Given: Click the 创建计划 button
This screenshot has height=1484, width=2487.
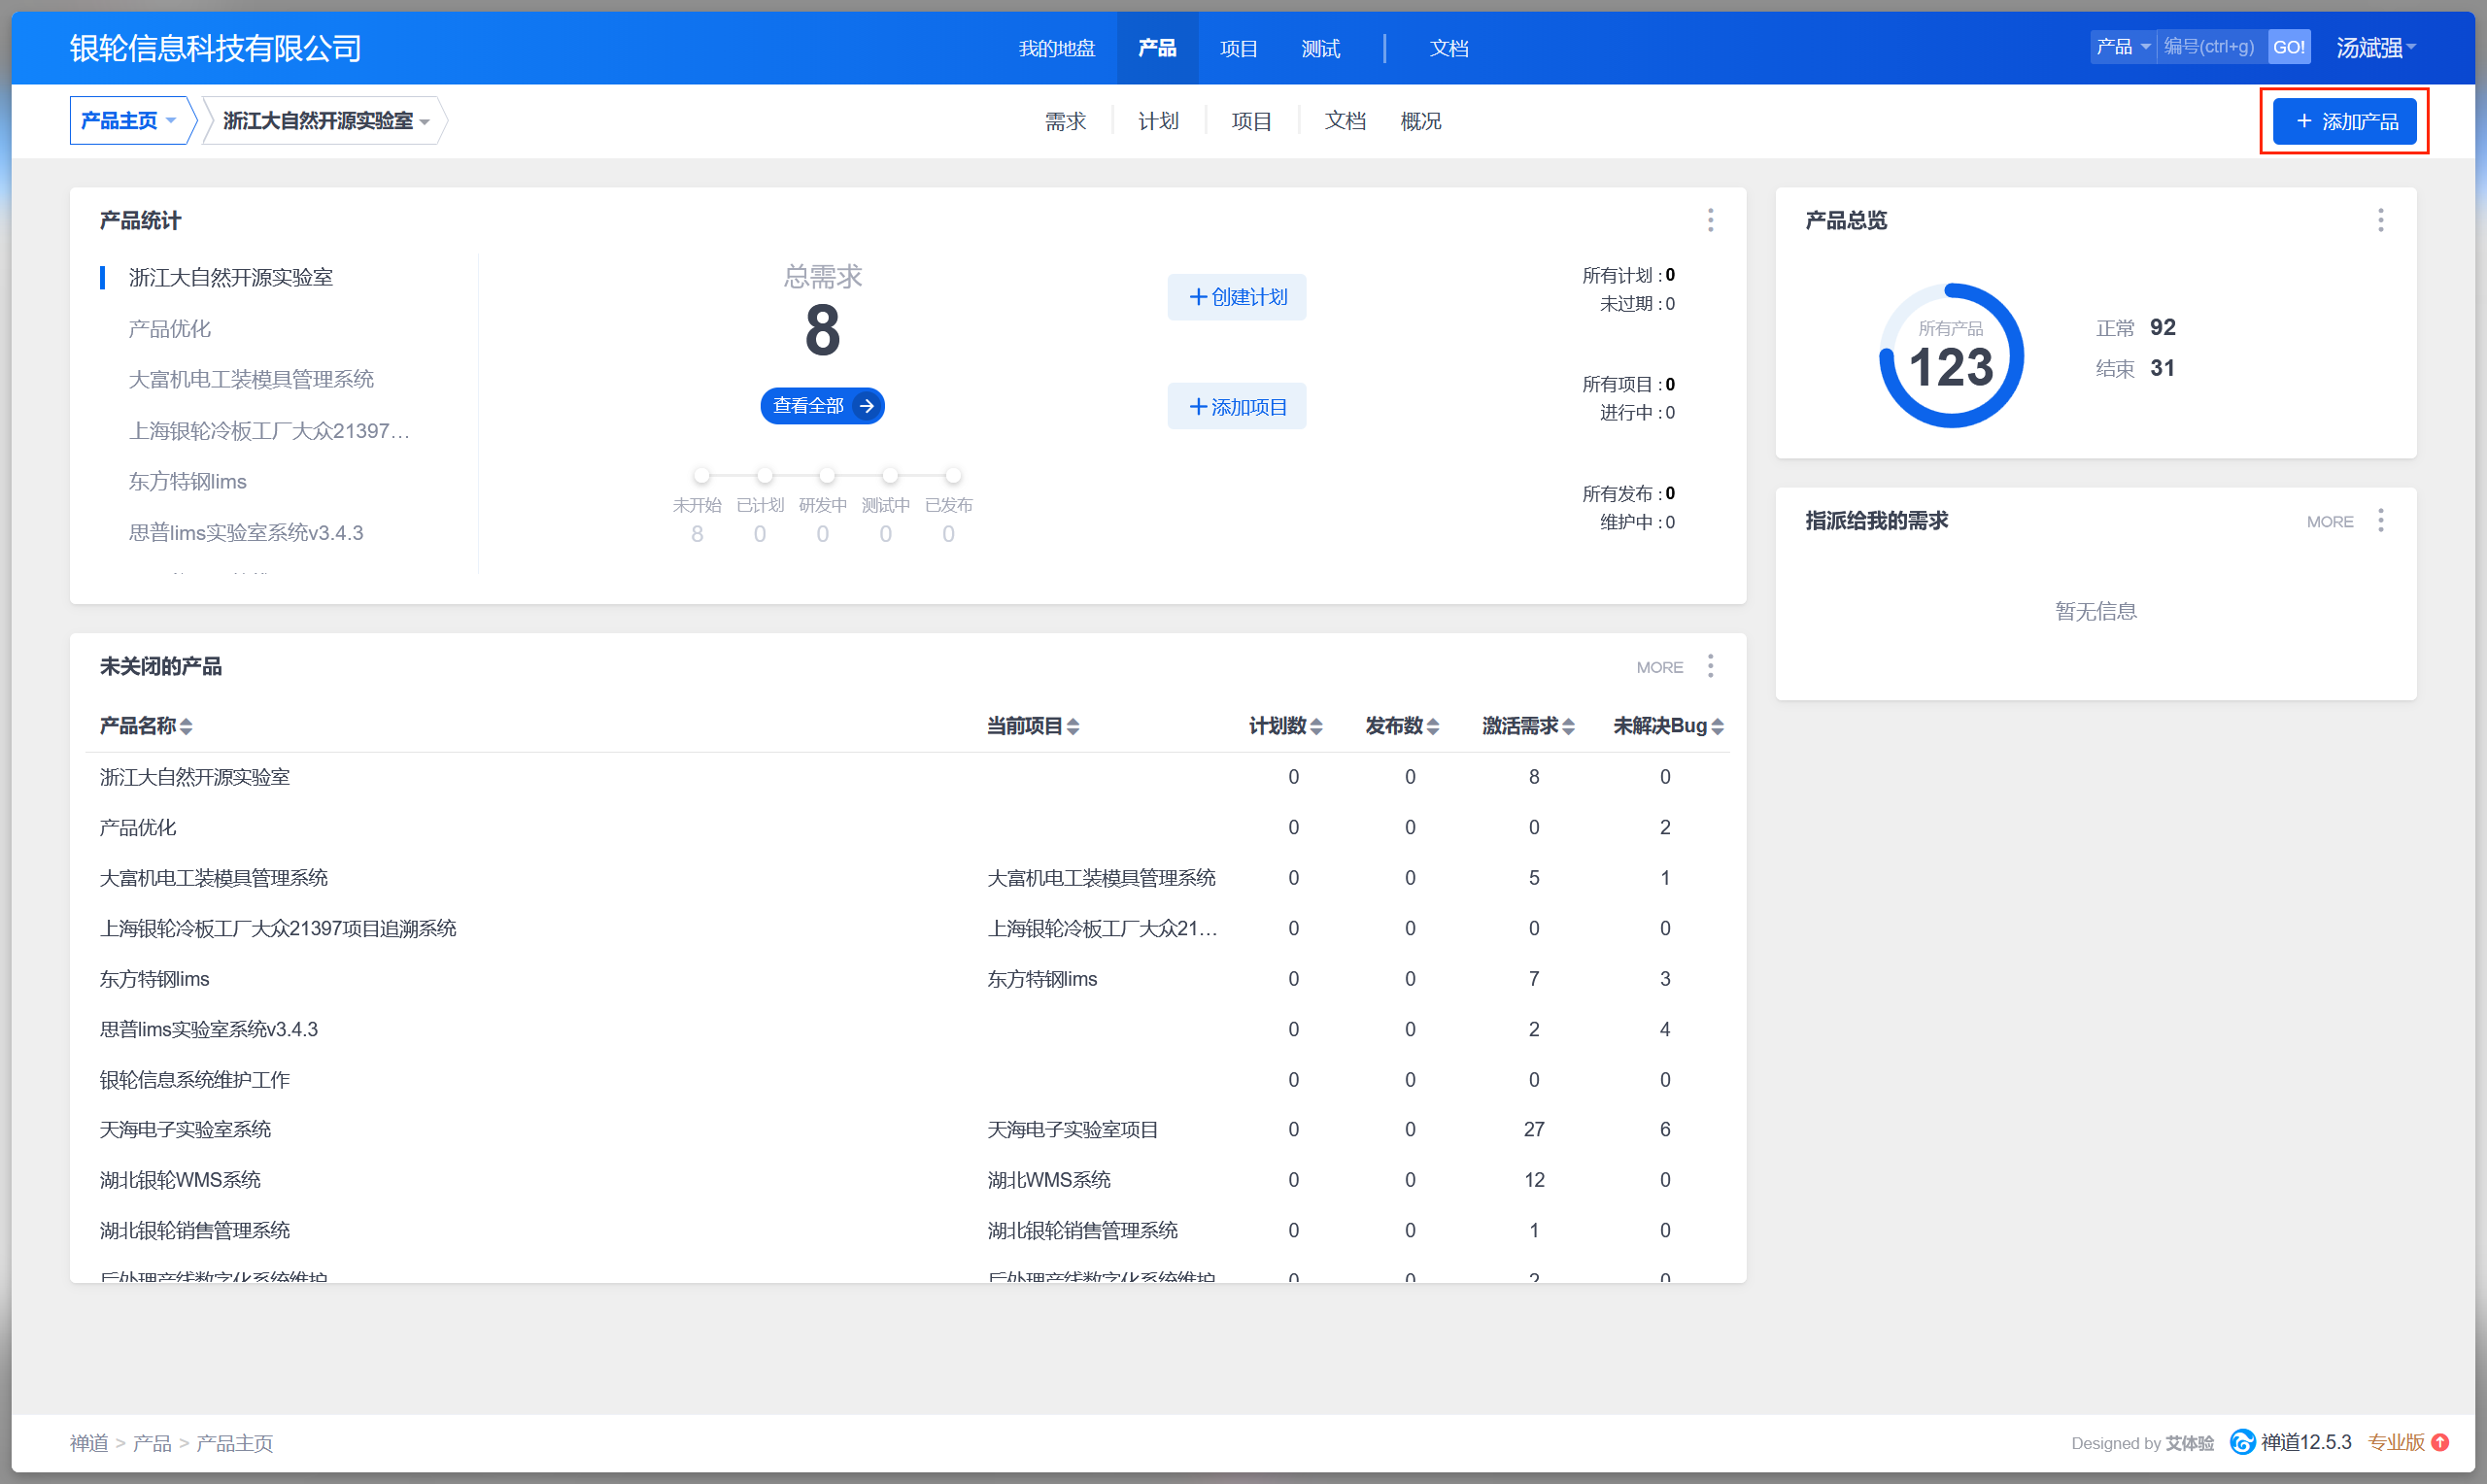Looking at the screenshot, I should (x=1236, y=297).
